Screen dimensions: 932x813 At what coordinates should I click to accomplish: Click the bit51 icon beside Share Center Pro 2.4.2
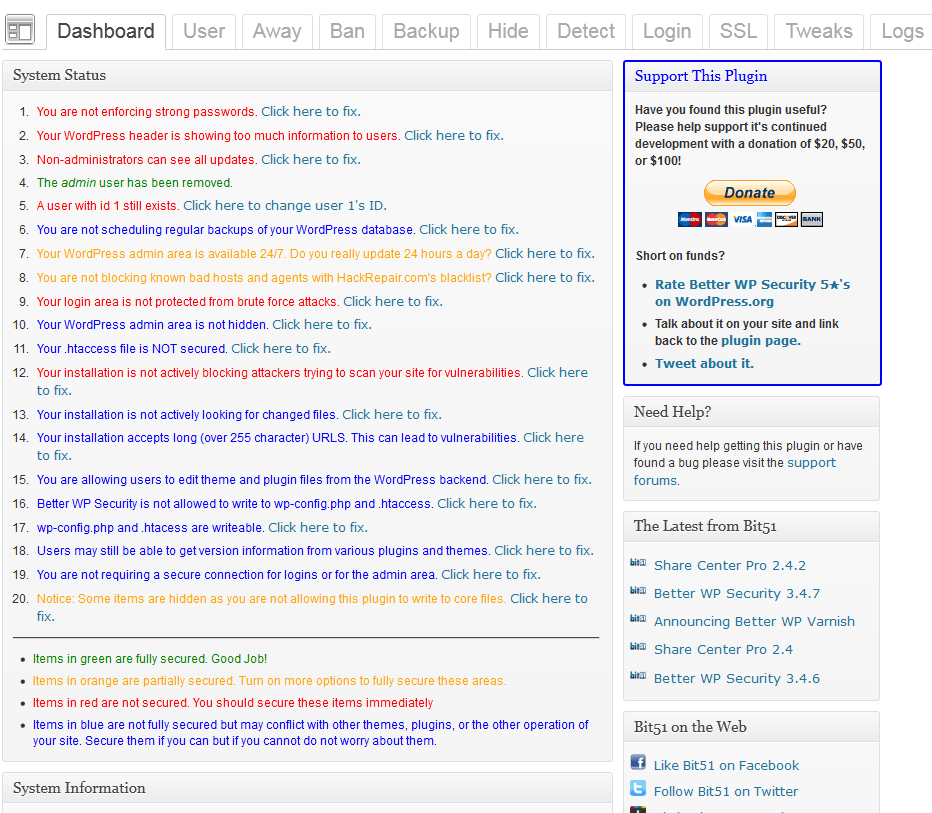tap(638, 562)
